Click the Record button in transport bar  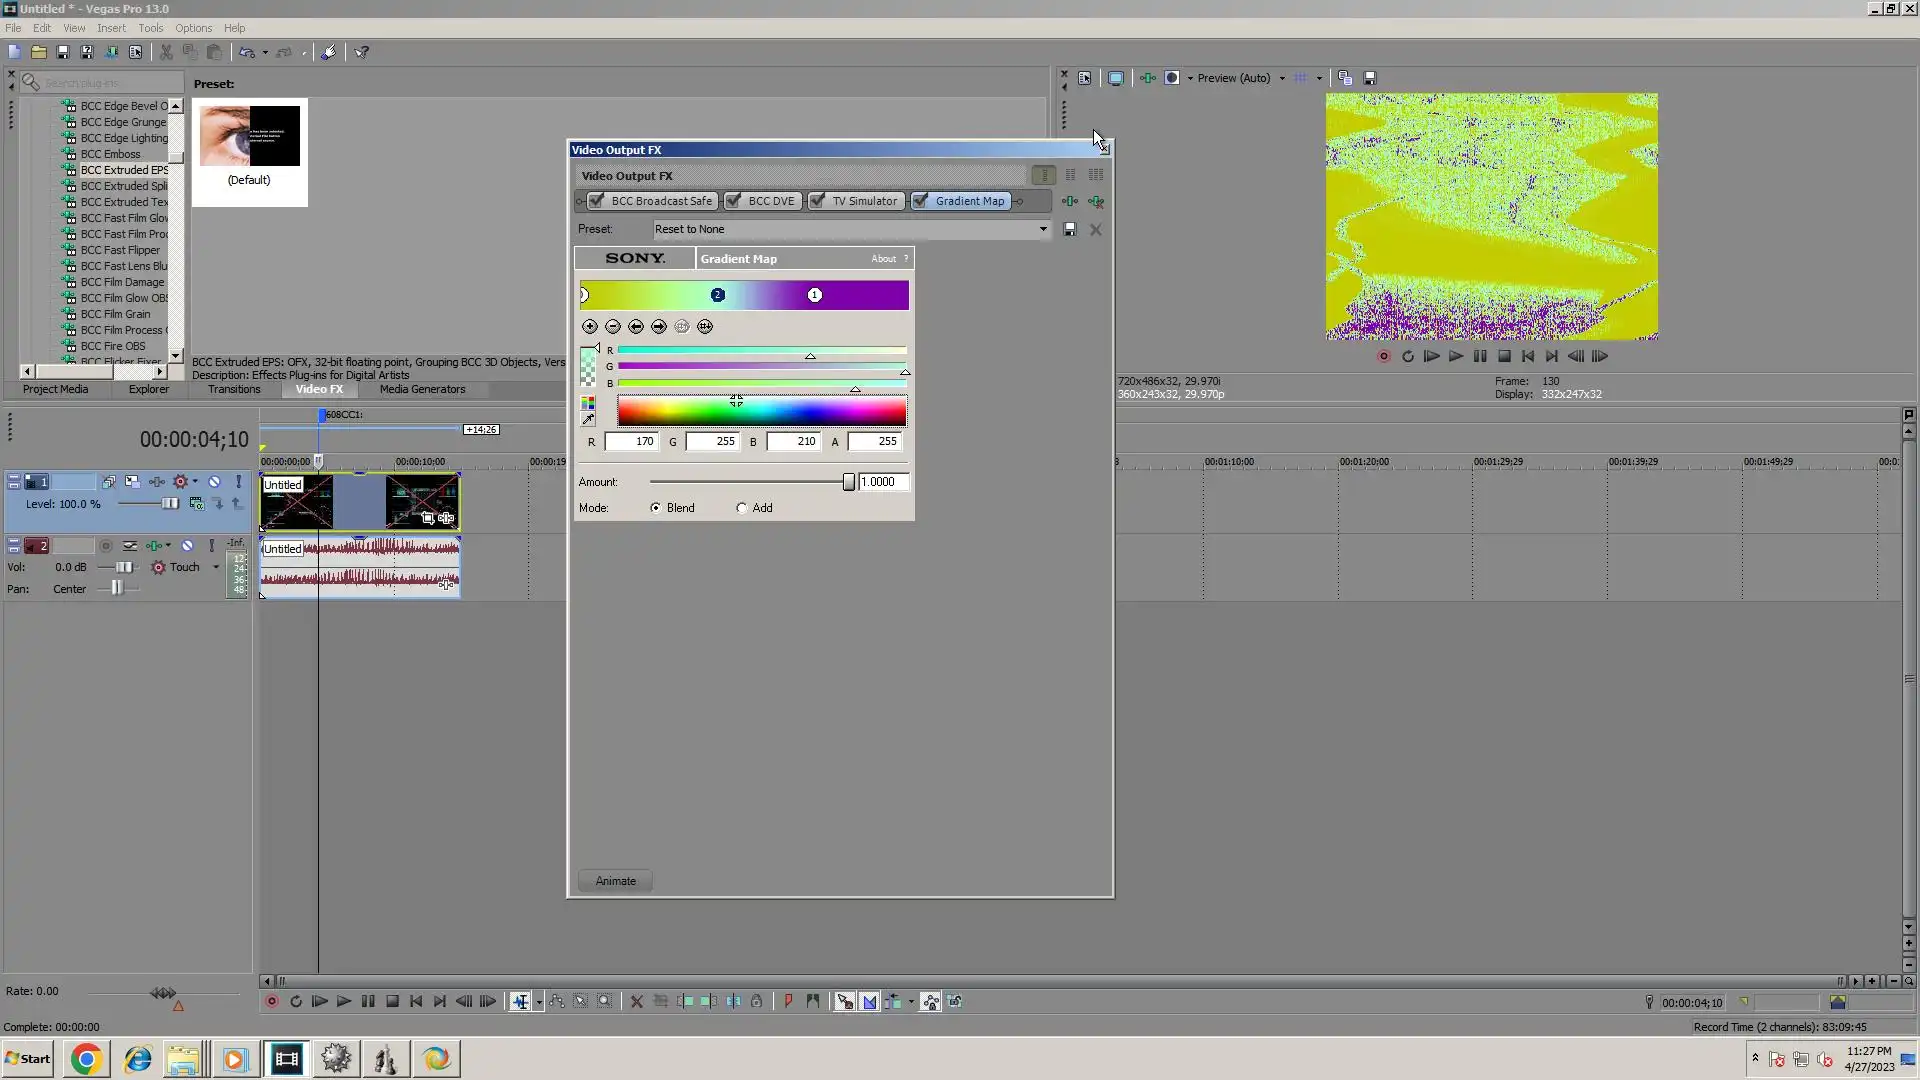point(271,1001)
